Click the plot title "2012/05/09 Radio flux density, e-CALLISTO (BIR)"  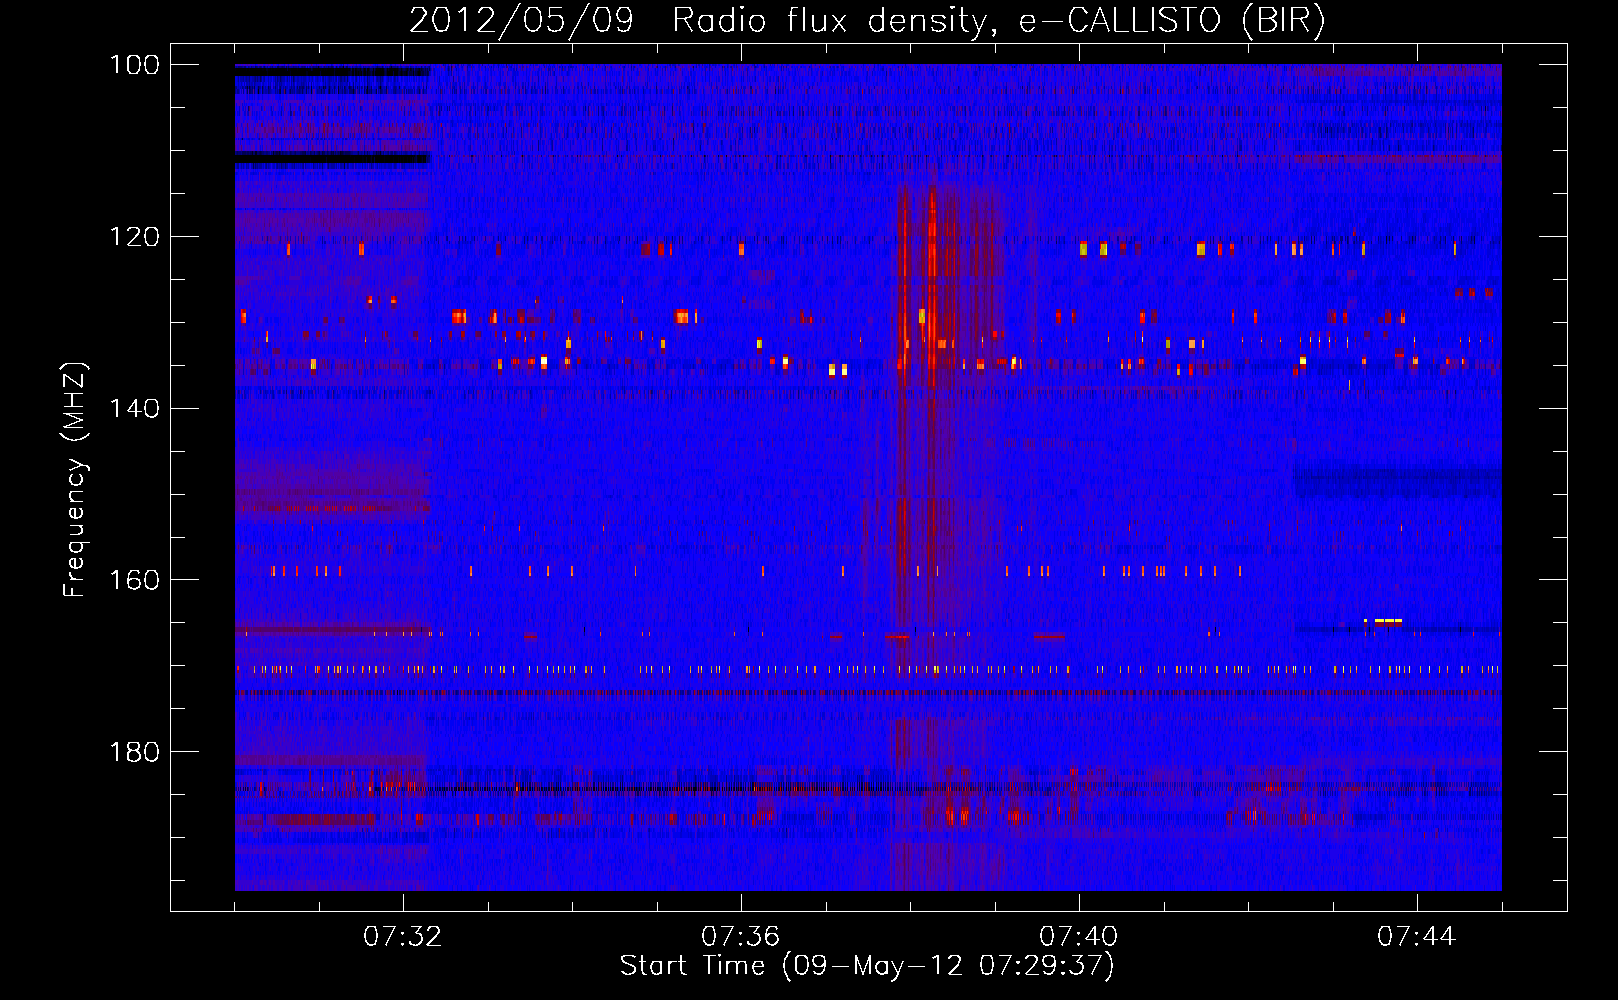pos(867,20)
